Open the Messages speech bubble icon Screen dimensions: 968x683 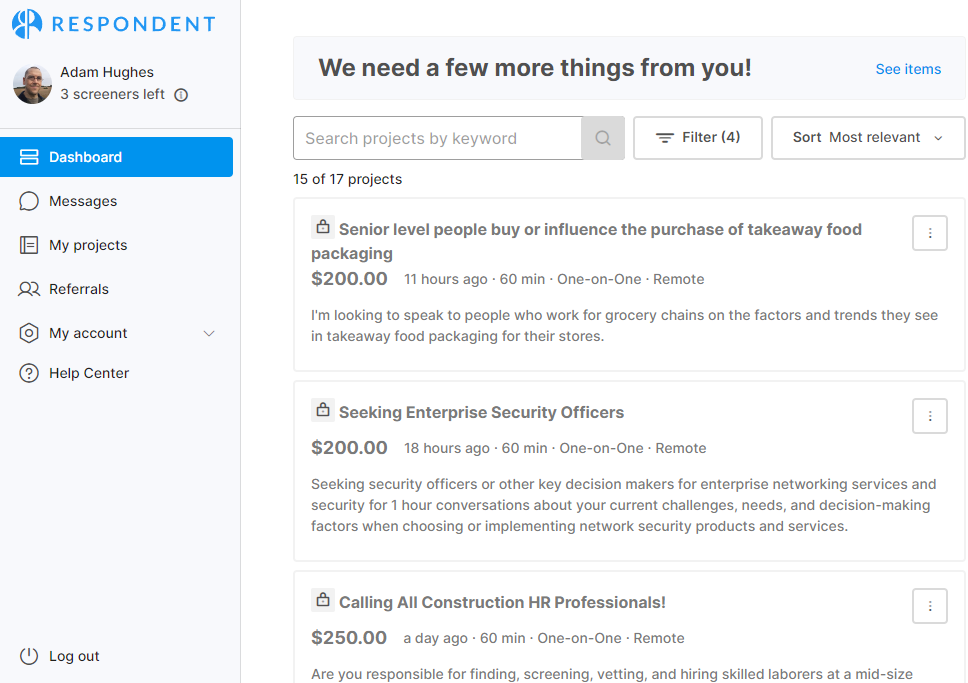[29, 201]
